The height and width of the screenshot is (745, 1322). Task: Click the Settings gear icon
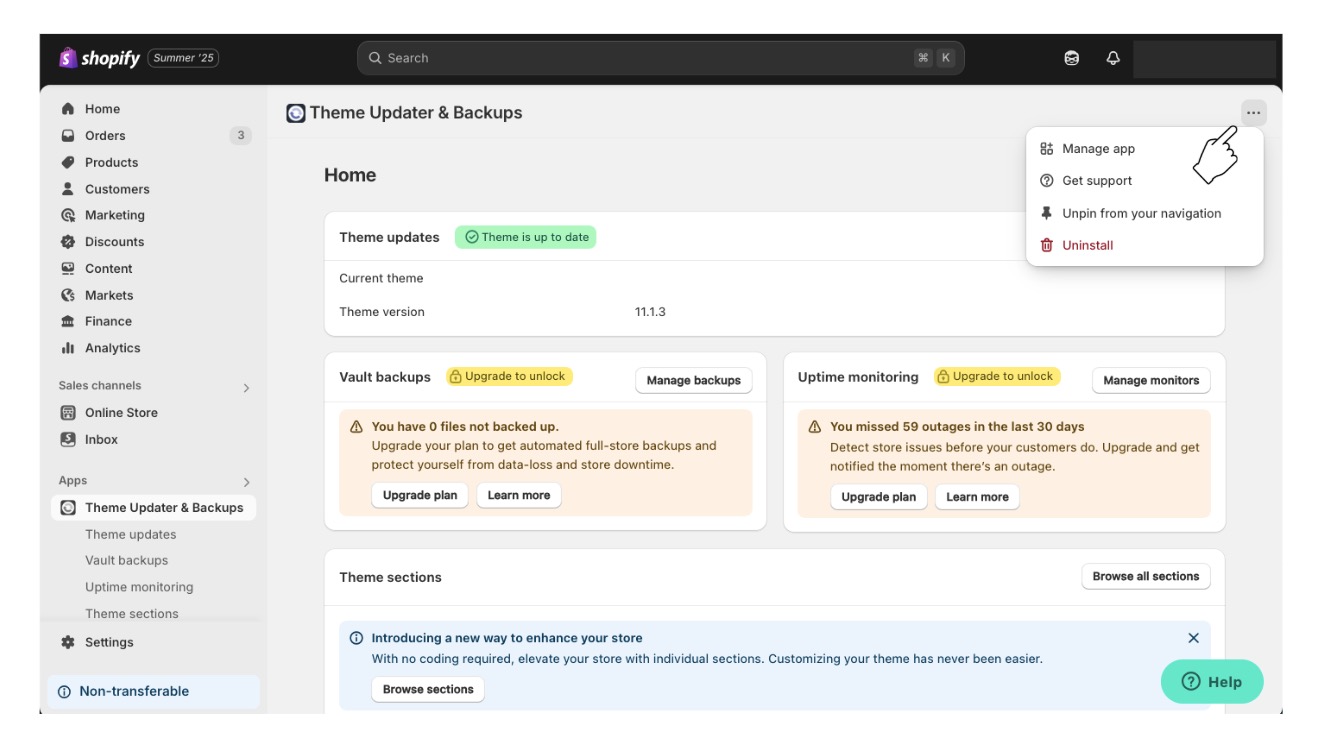68,642
